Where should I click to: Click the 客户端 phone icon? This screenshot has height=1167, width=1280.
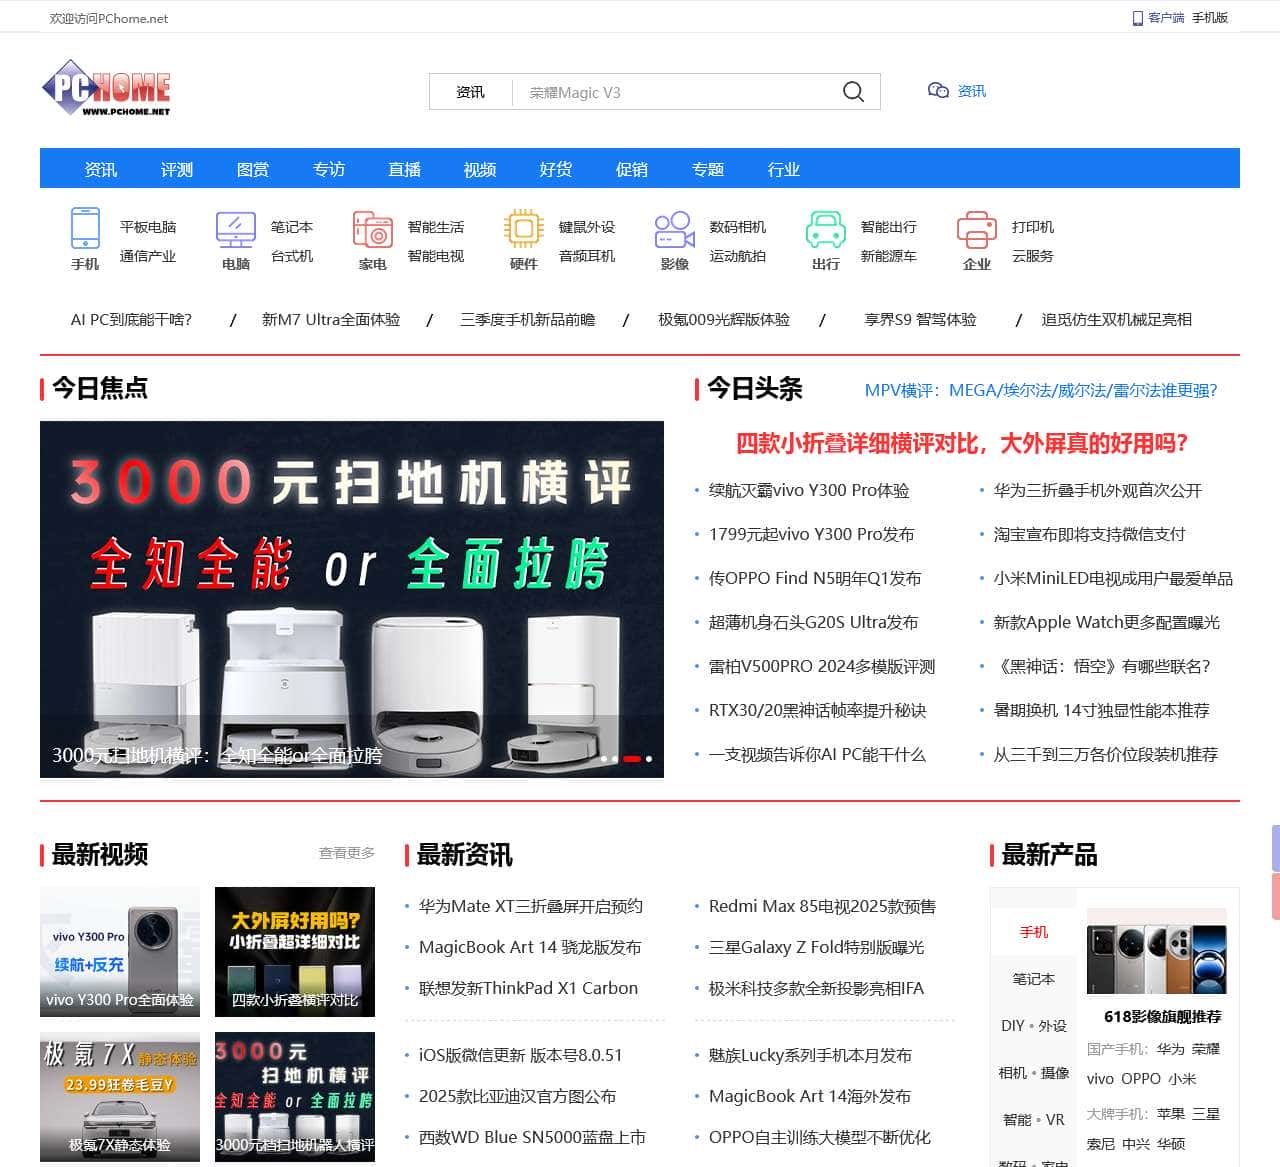tap(1137, 18)
